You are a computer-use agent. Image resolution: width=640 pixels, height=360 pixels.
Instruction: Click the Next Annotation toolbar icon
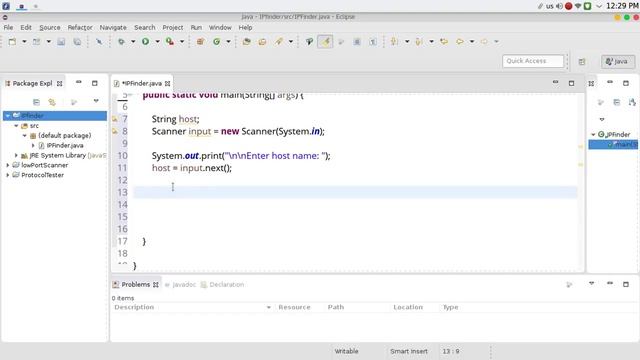tap(394, 42)
